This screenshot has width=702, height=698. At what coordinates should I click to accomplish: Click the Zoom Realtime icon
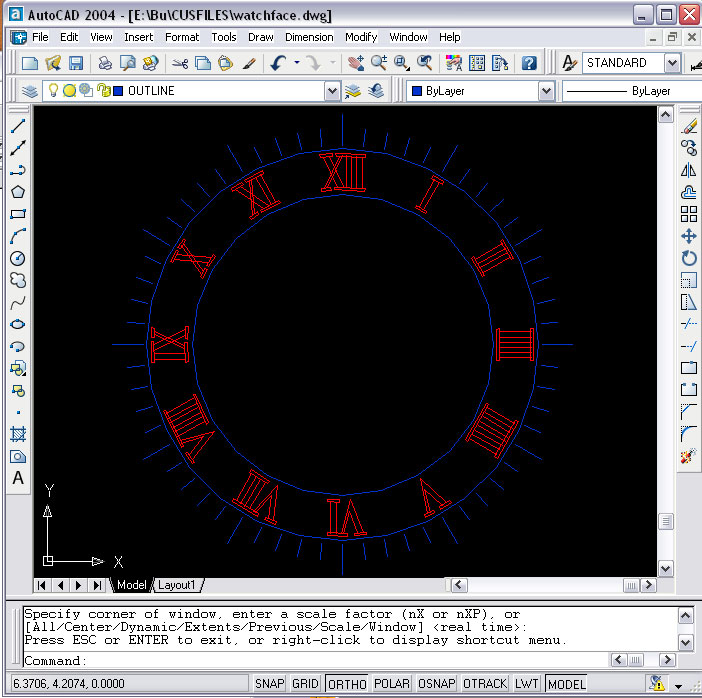[x=379, y=63]
